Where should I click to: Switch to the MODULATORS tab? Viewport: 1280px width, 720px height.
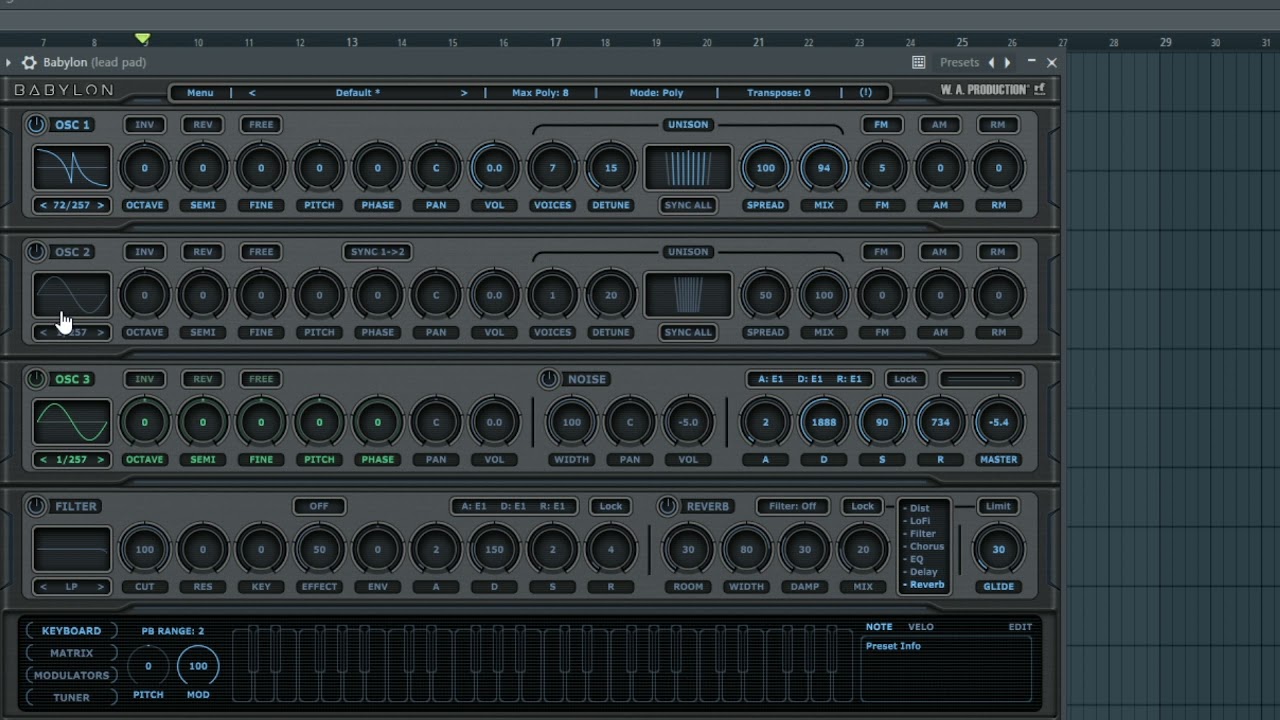[x=71, y=675]
